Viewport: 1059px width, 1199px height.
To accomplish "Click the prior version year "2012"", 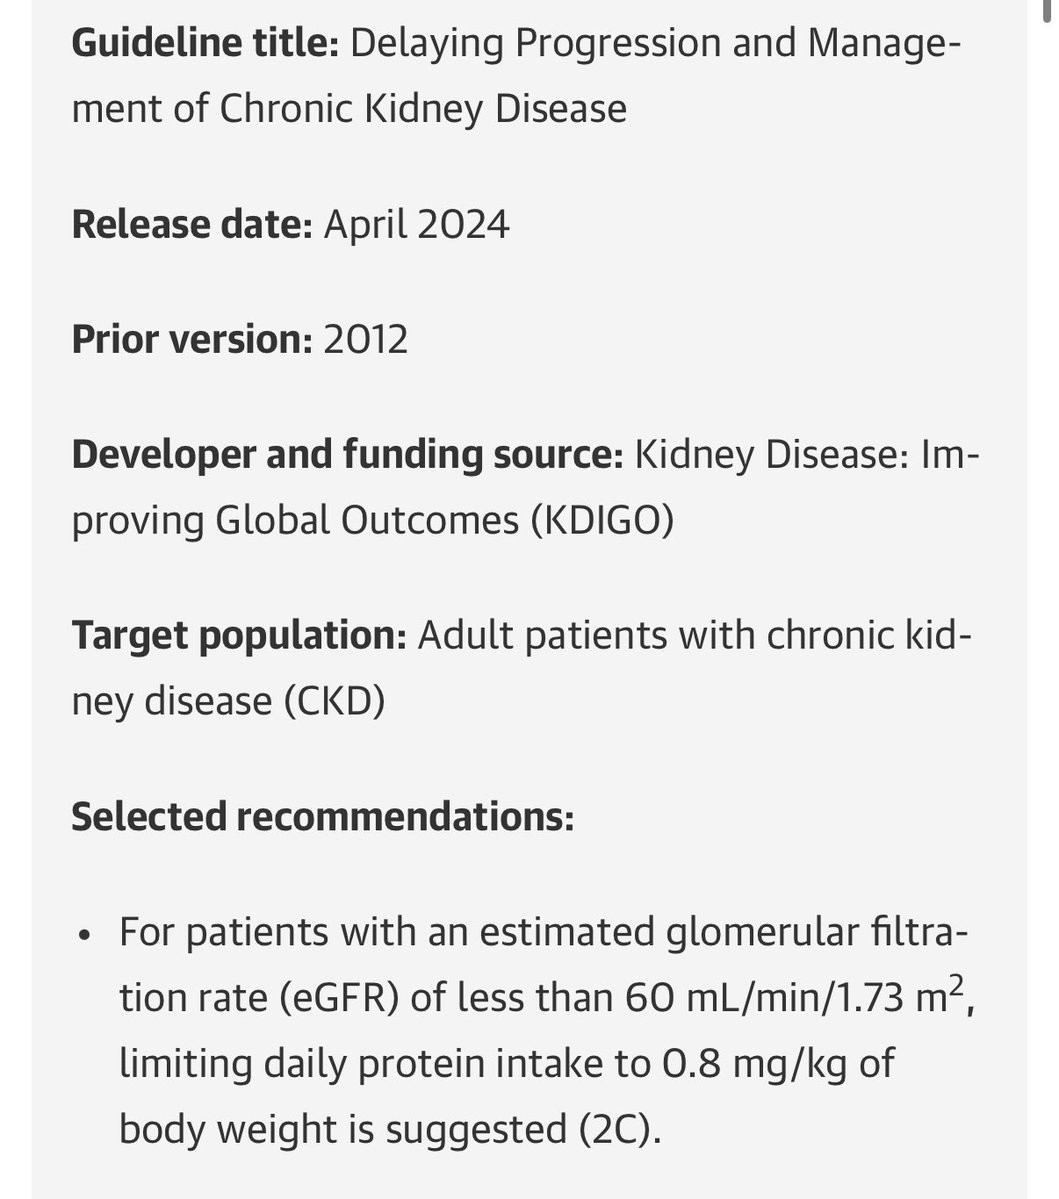I will [x=365, y=340].
